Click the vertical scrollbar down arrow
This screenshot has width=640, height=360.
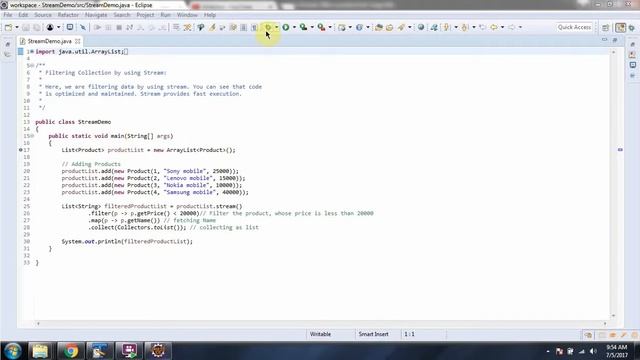click(x=613, y=316)
